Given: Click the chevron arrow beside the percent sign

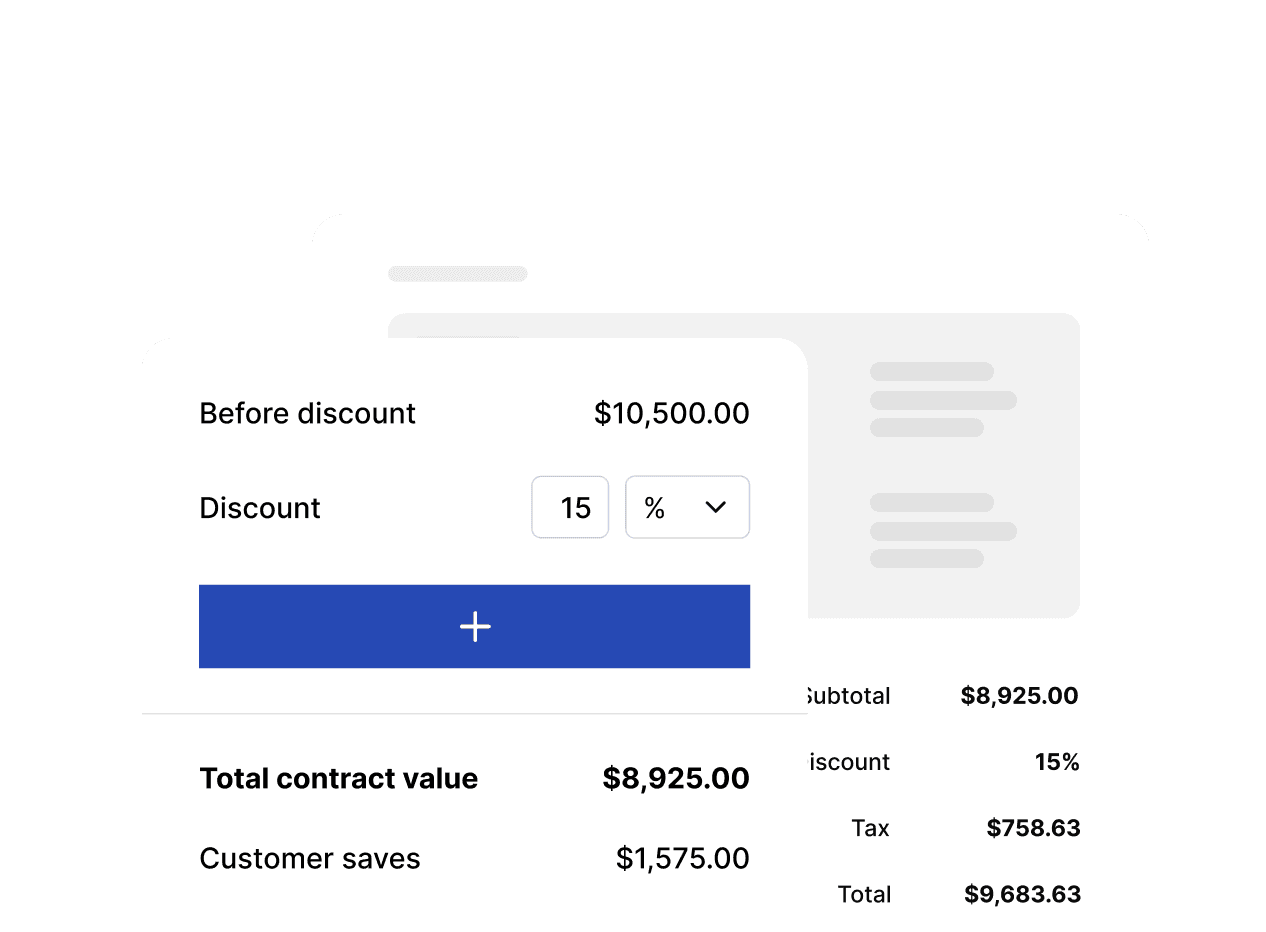Looking at the screenshot, I should coord(716,508).
